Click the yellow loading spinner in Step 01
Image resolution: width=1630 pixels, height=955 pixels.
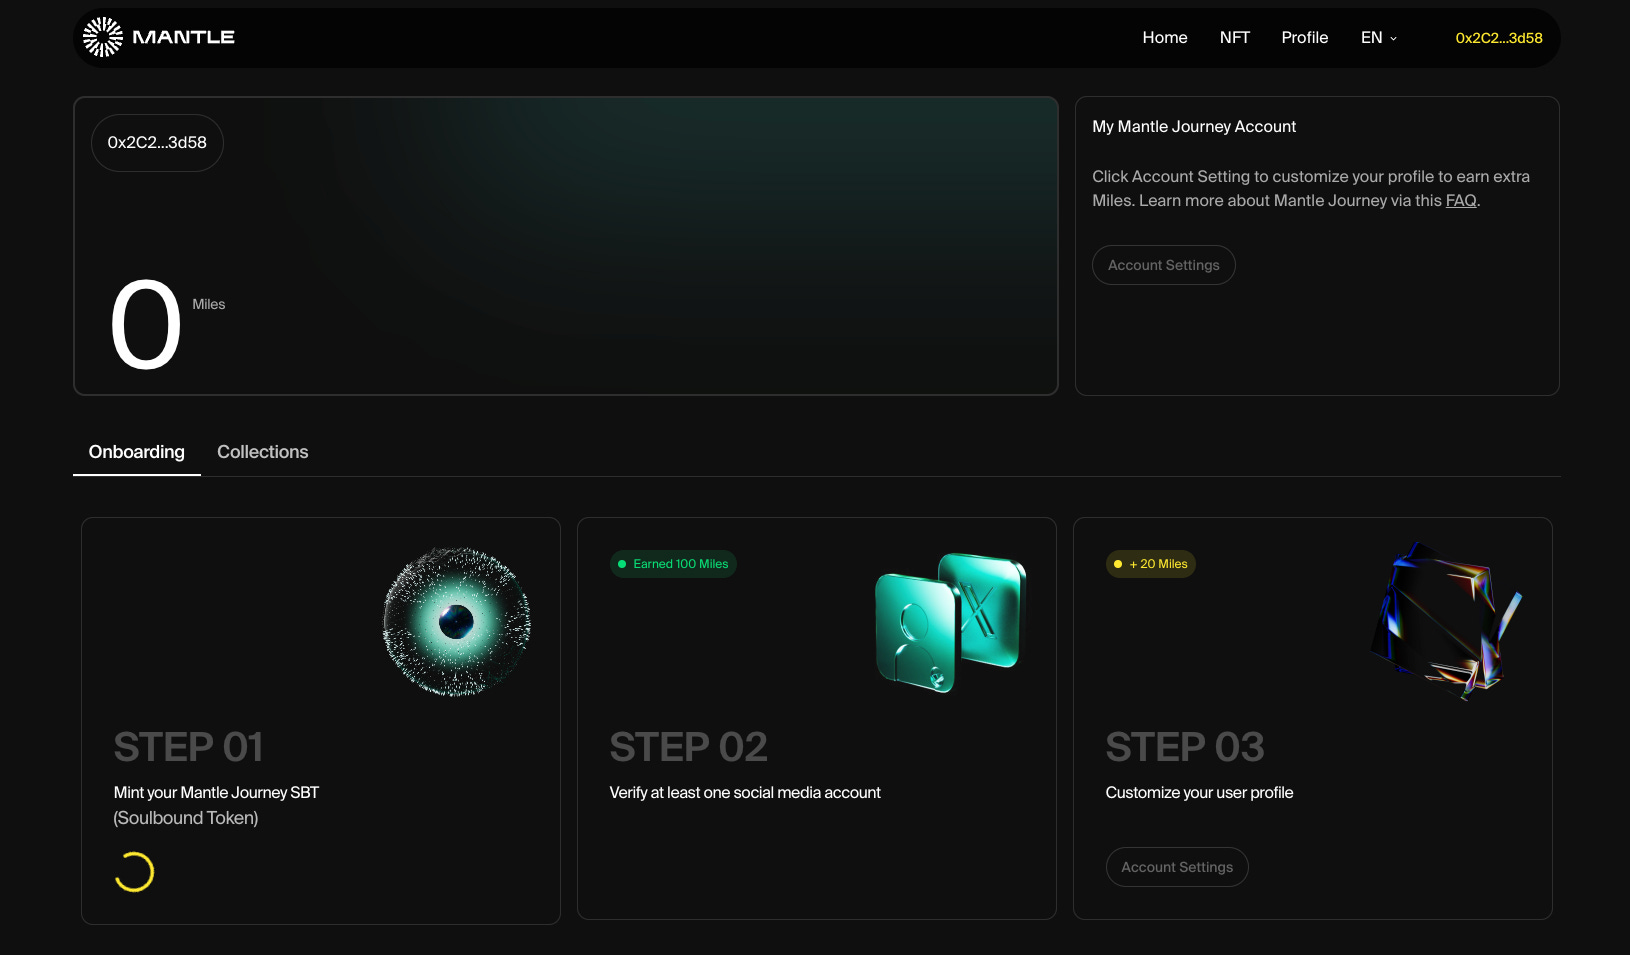[134, 872]
